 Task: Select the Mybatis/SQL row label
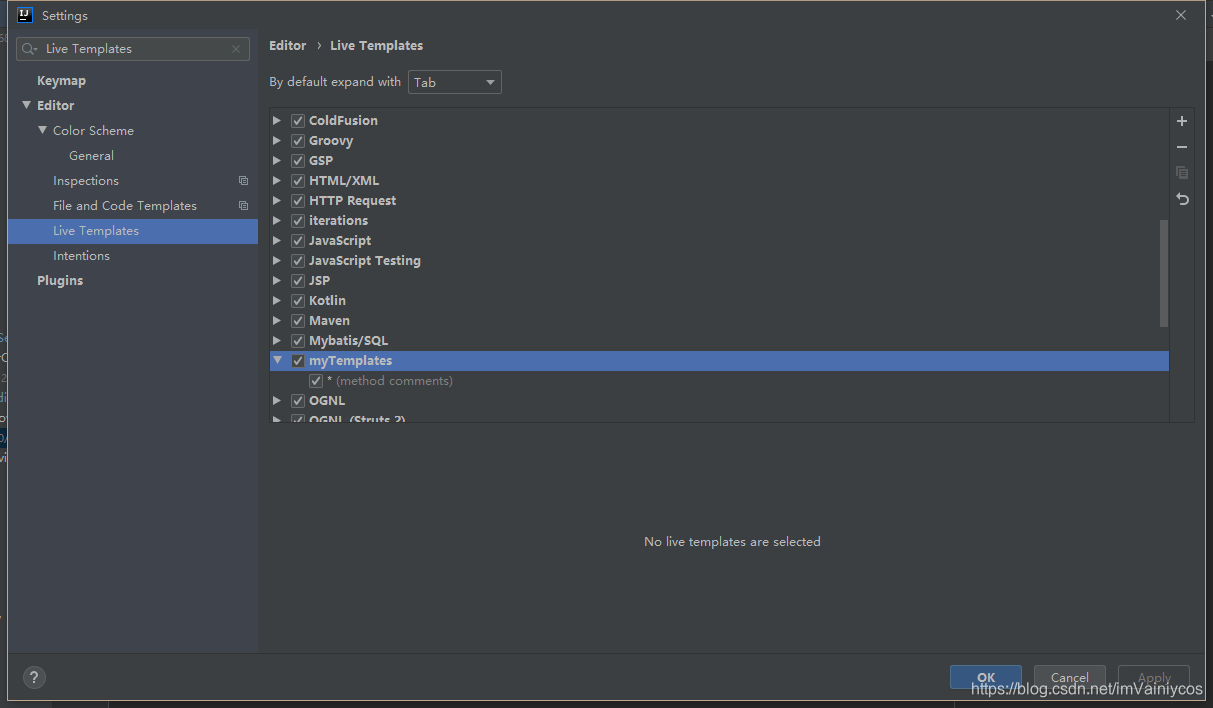coord(348,341)
